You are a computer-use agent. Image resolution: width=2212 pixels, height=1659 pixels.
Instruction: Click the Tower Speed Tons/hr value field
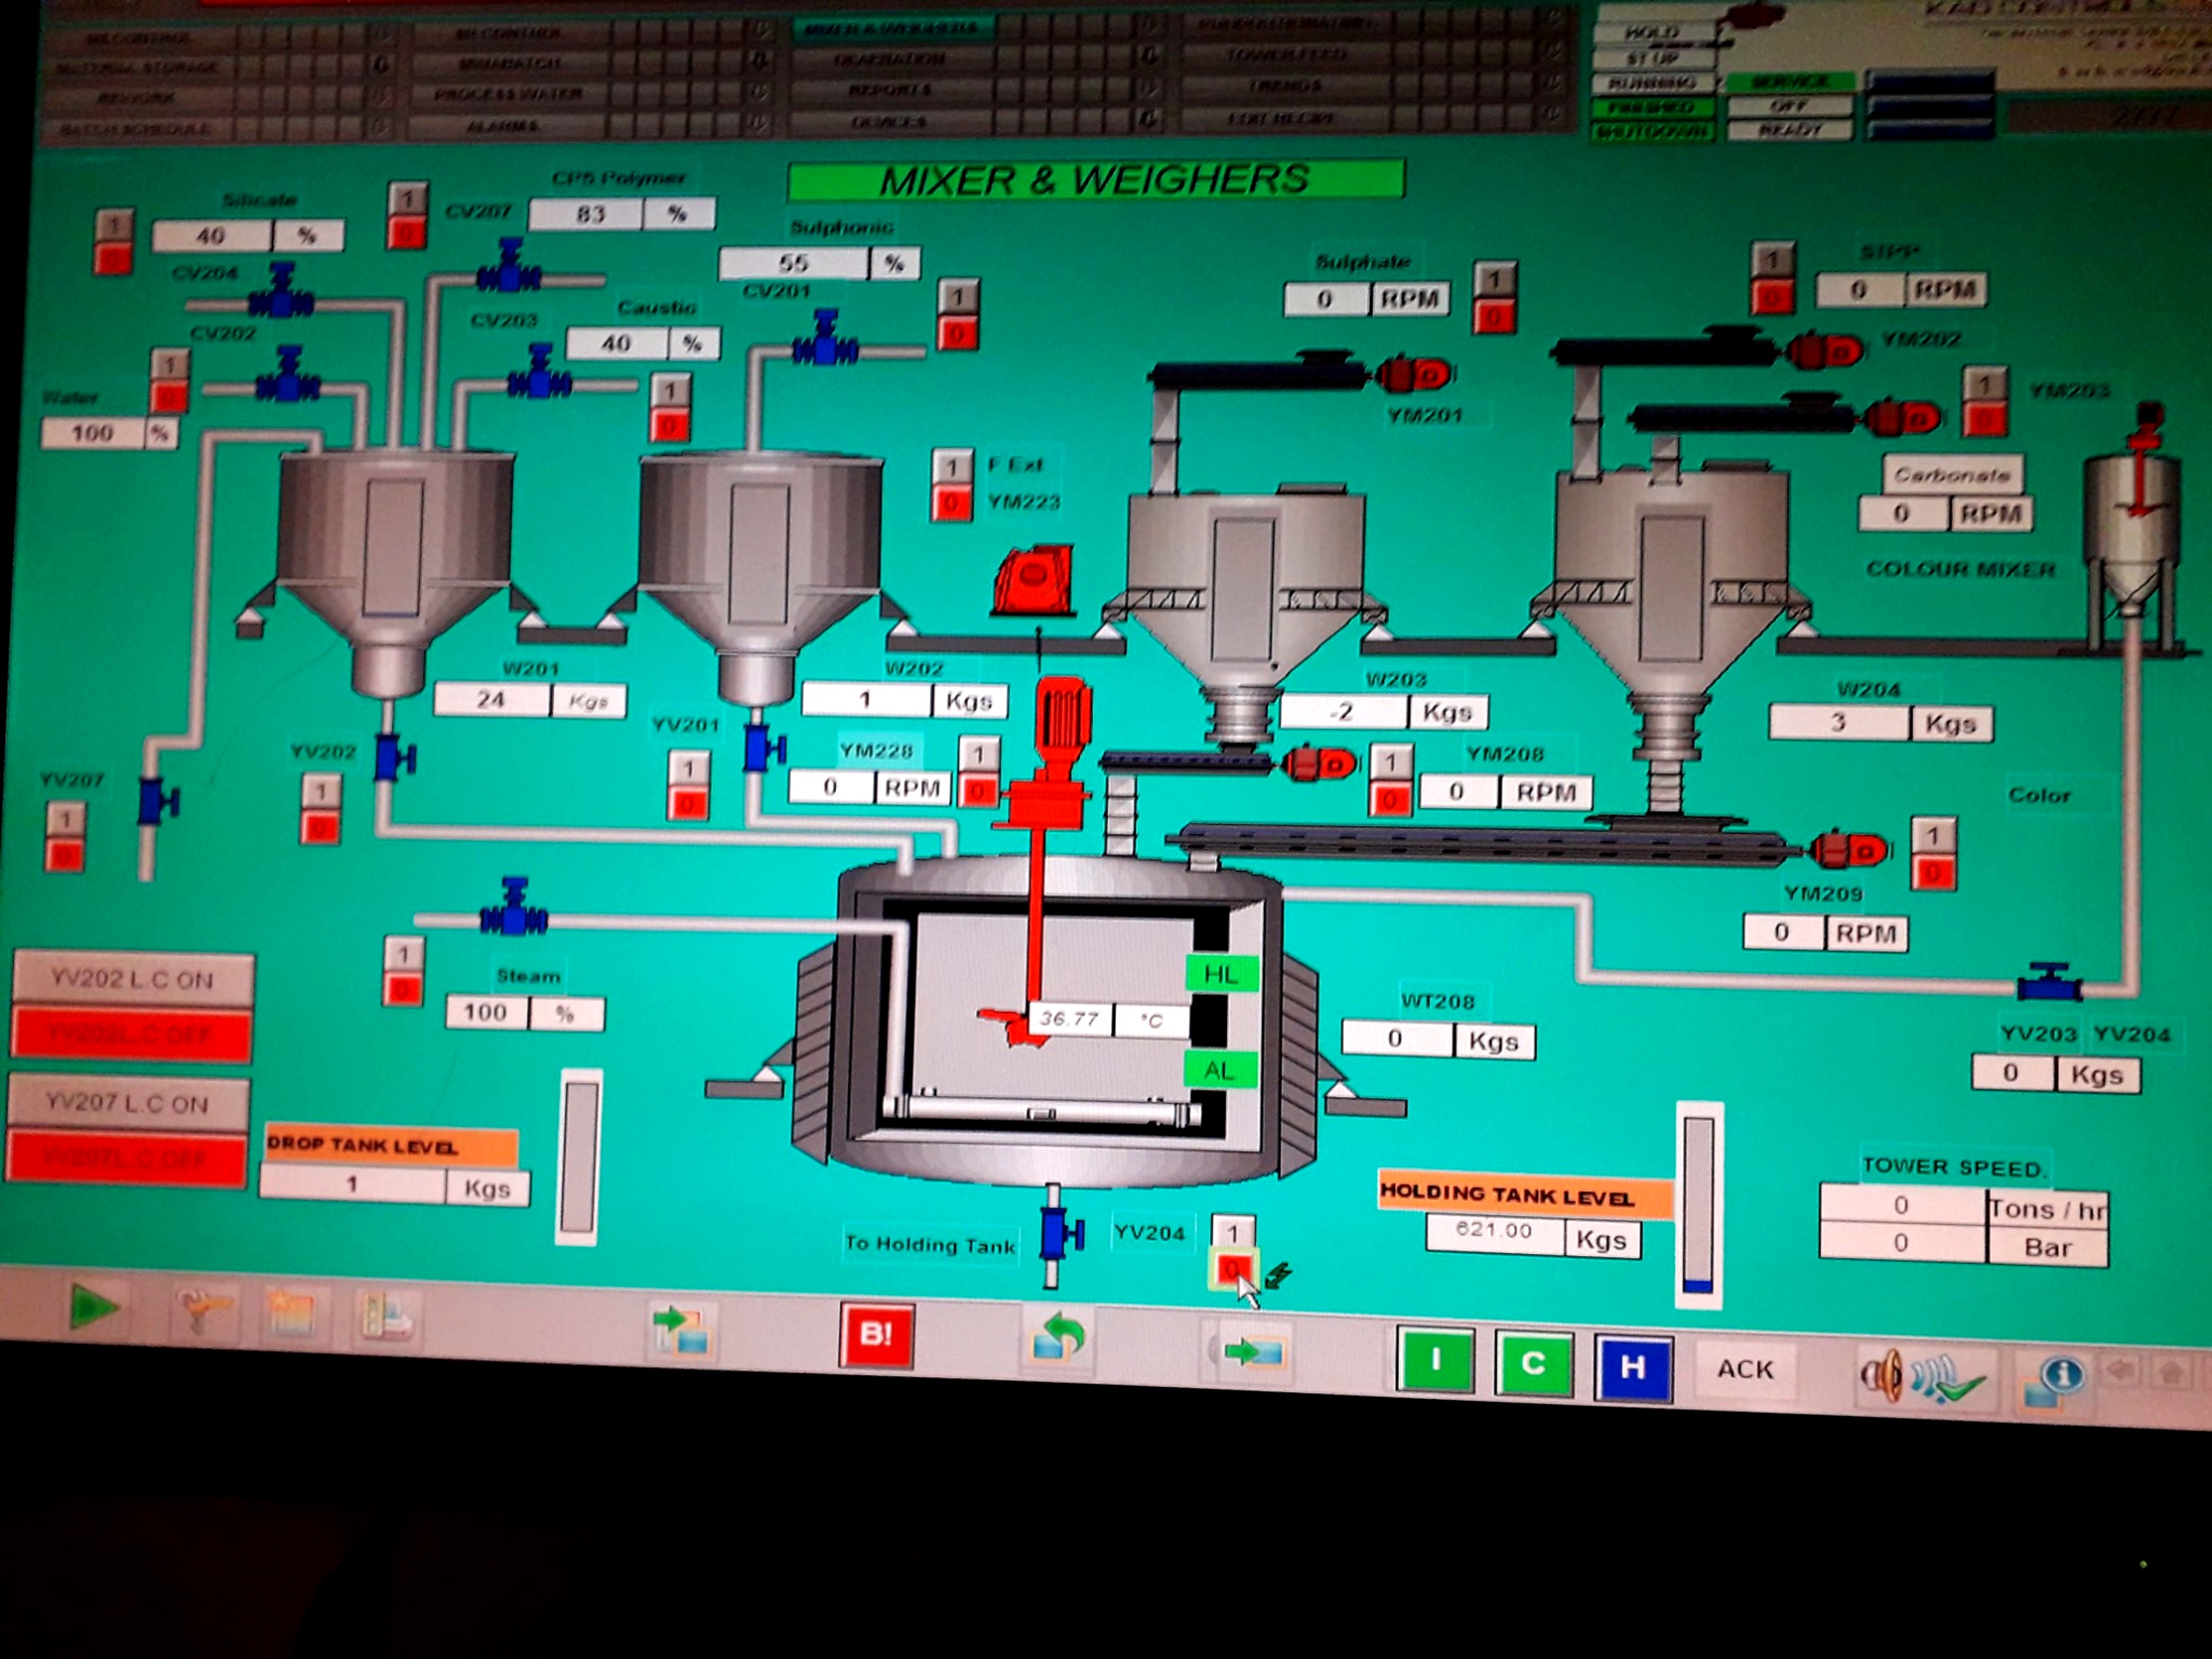pos(1903,1205)
